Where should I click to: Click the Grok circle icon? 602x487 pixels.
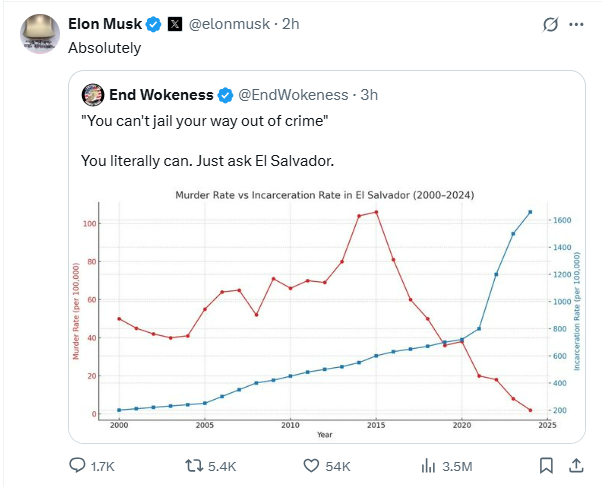click(x=550, y=23)
